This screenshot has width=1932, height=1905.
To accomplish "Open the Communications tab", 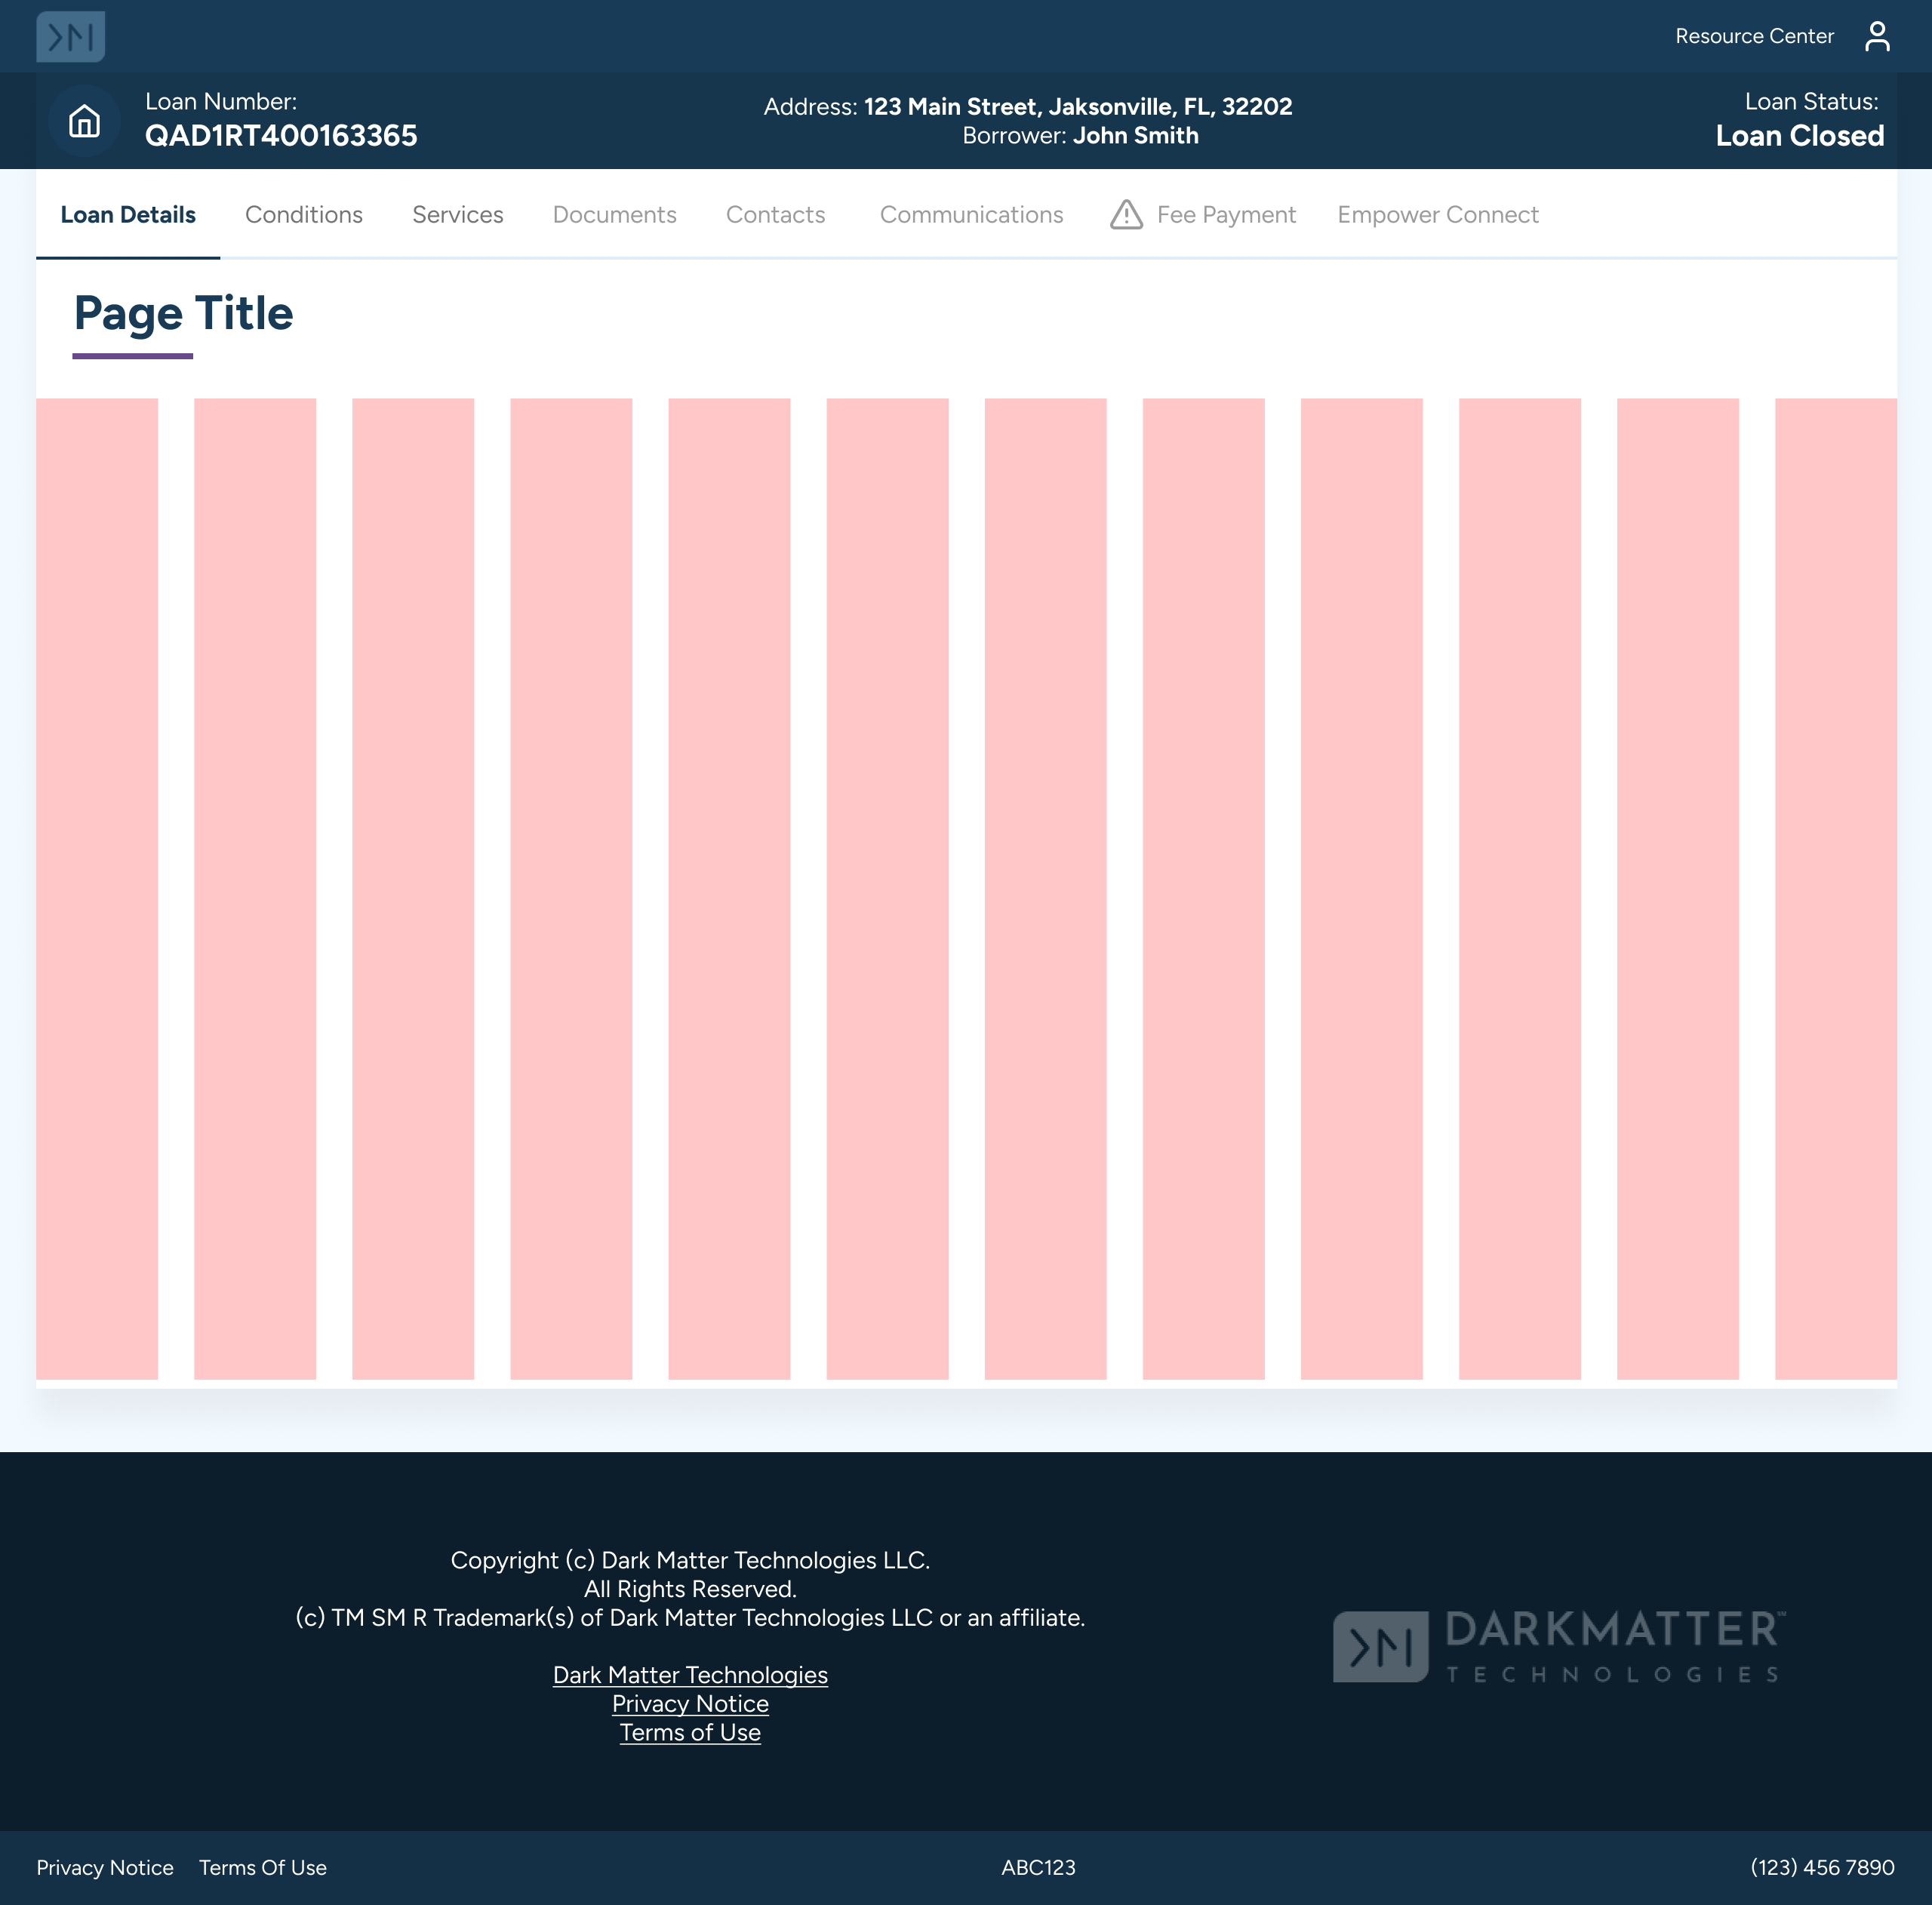I will pos(971,215).
